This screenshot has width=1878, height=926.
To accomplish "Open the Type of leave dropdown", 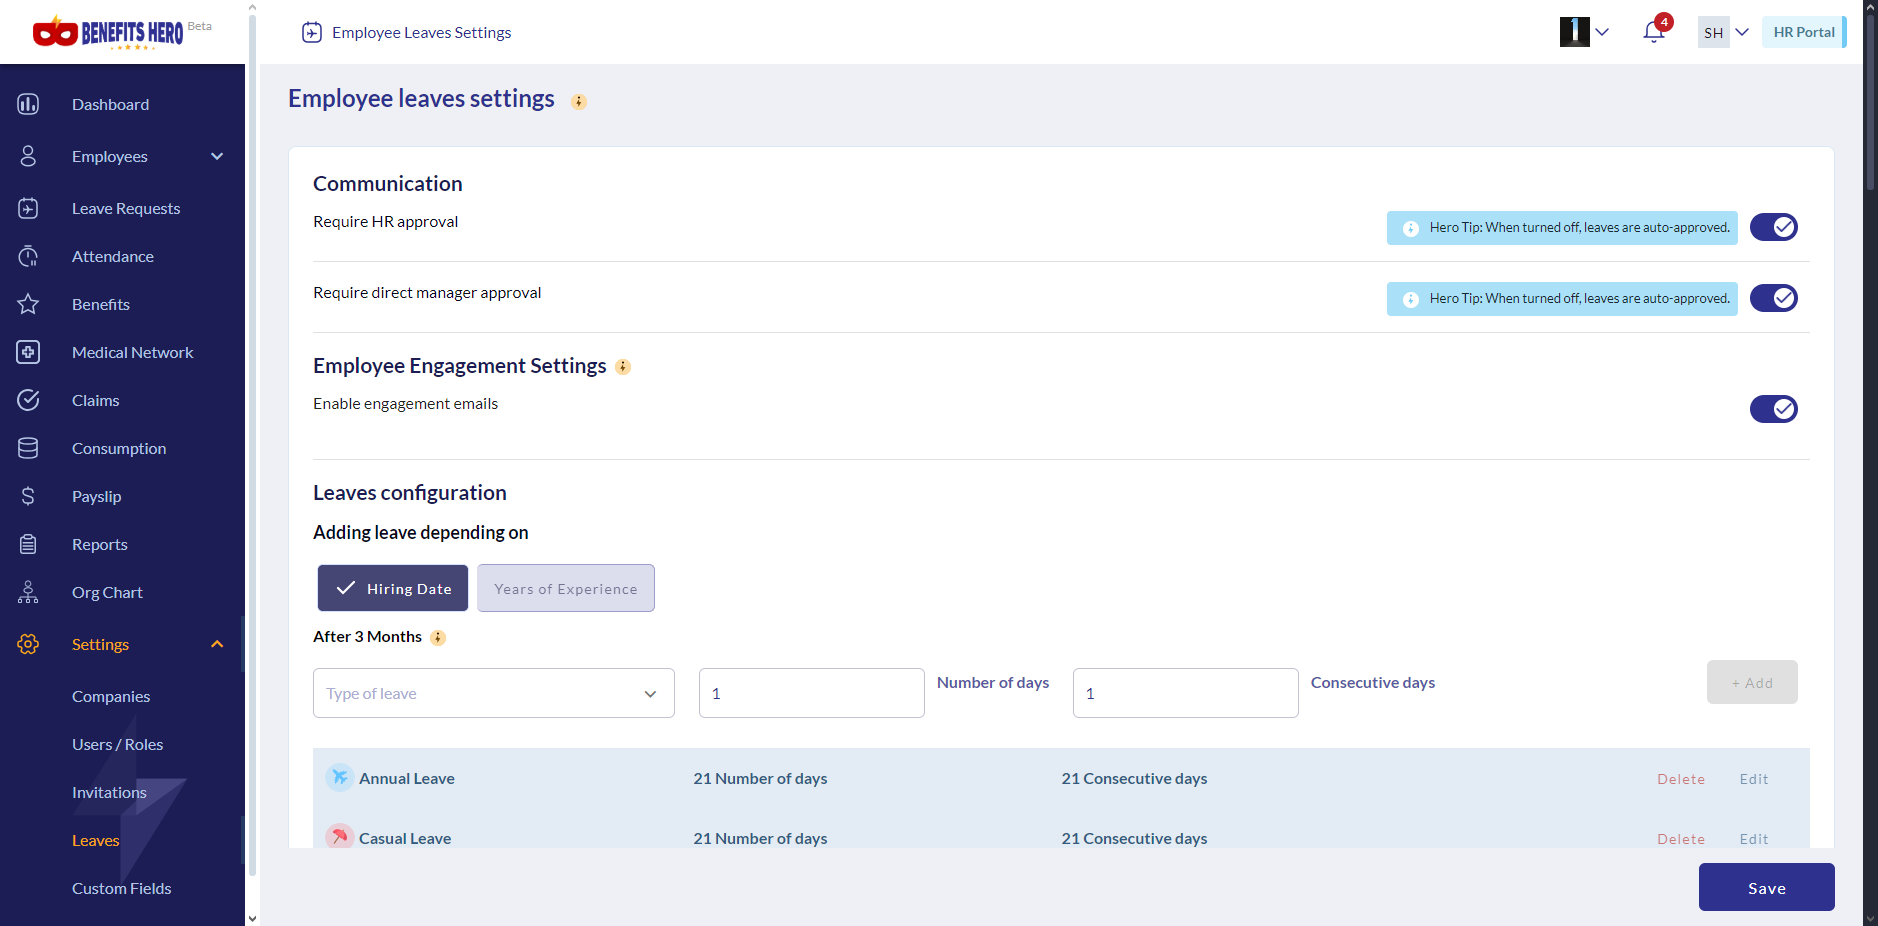I will click(x=493, y=693).
